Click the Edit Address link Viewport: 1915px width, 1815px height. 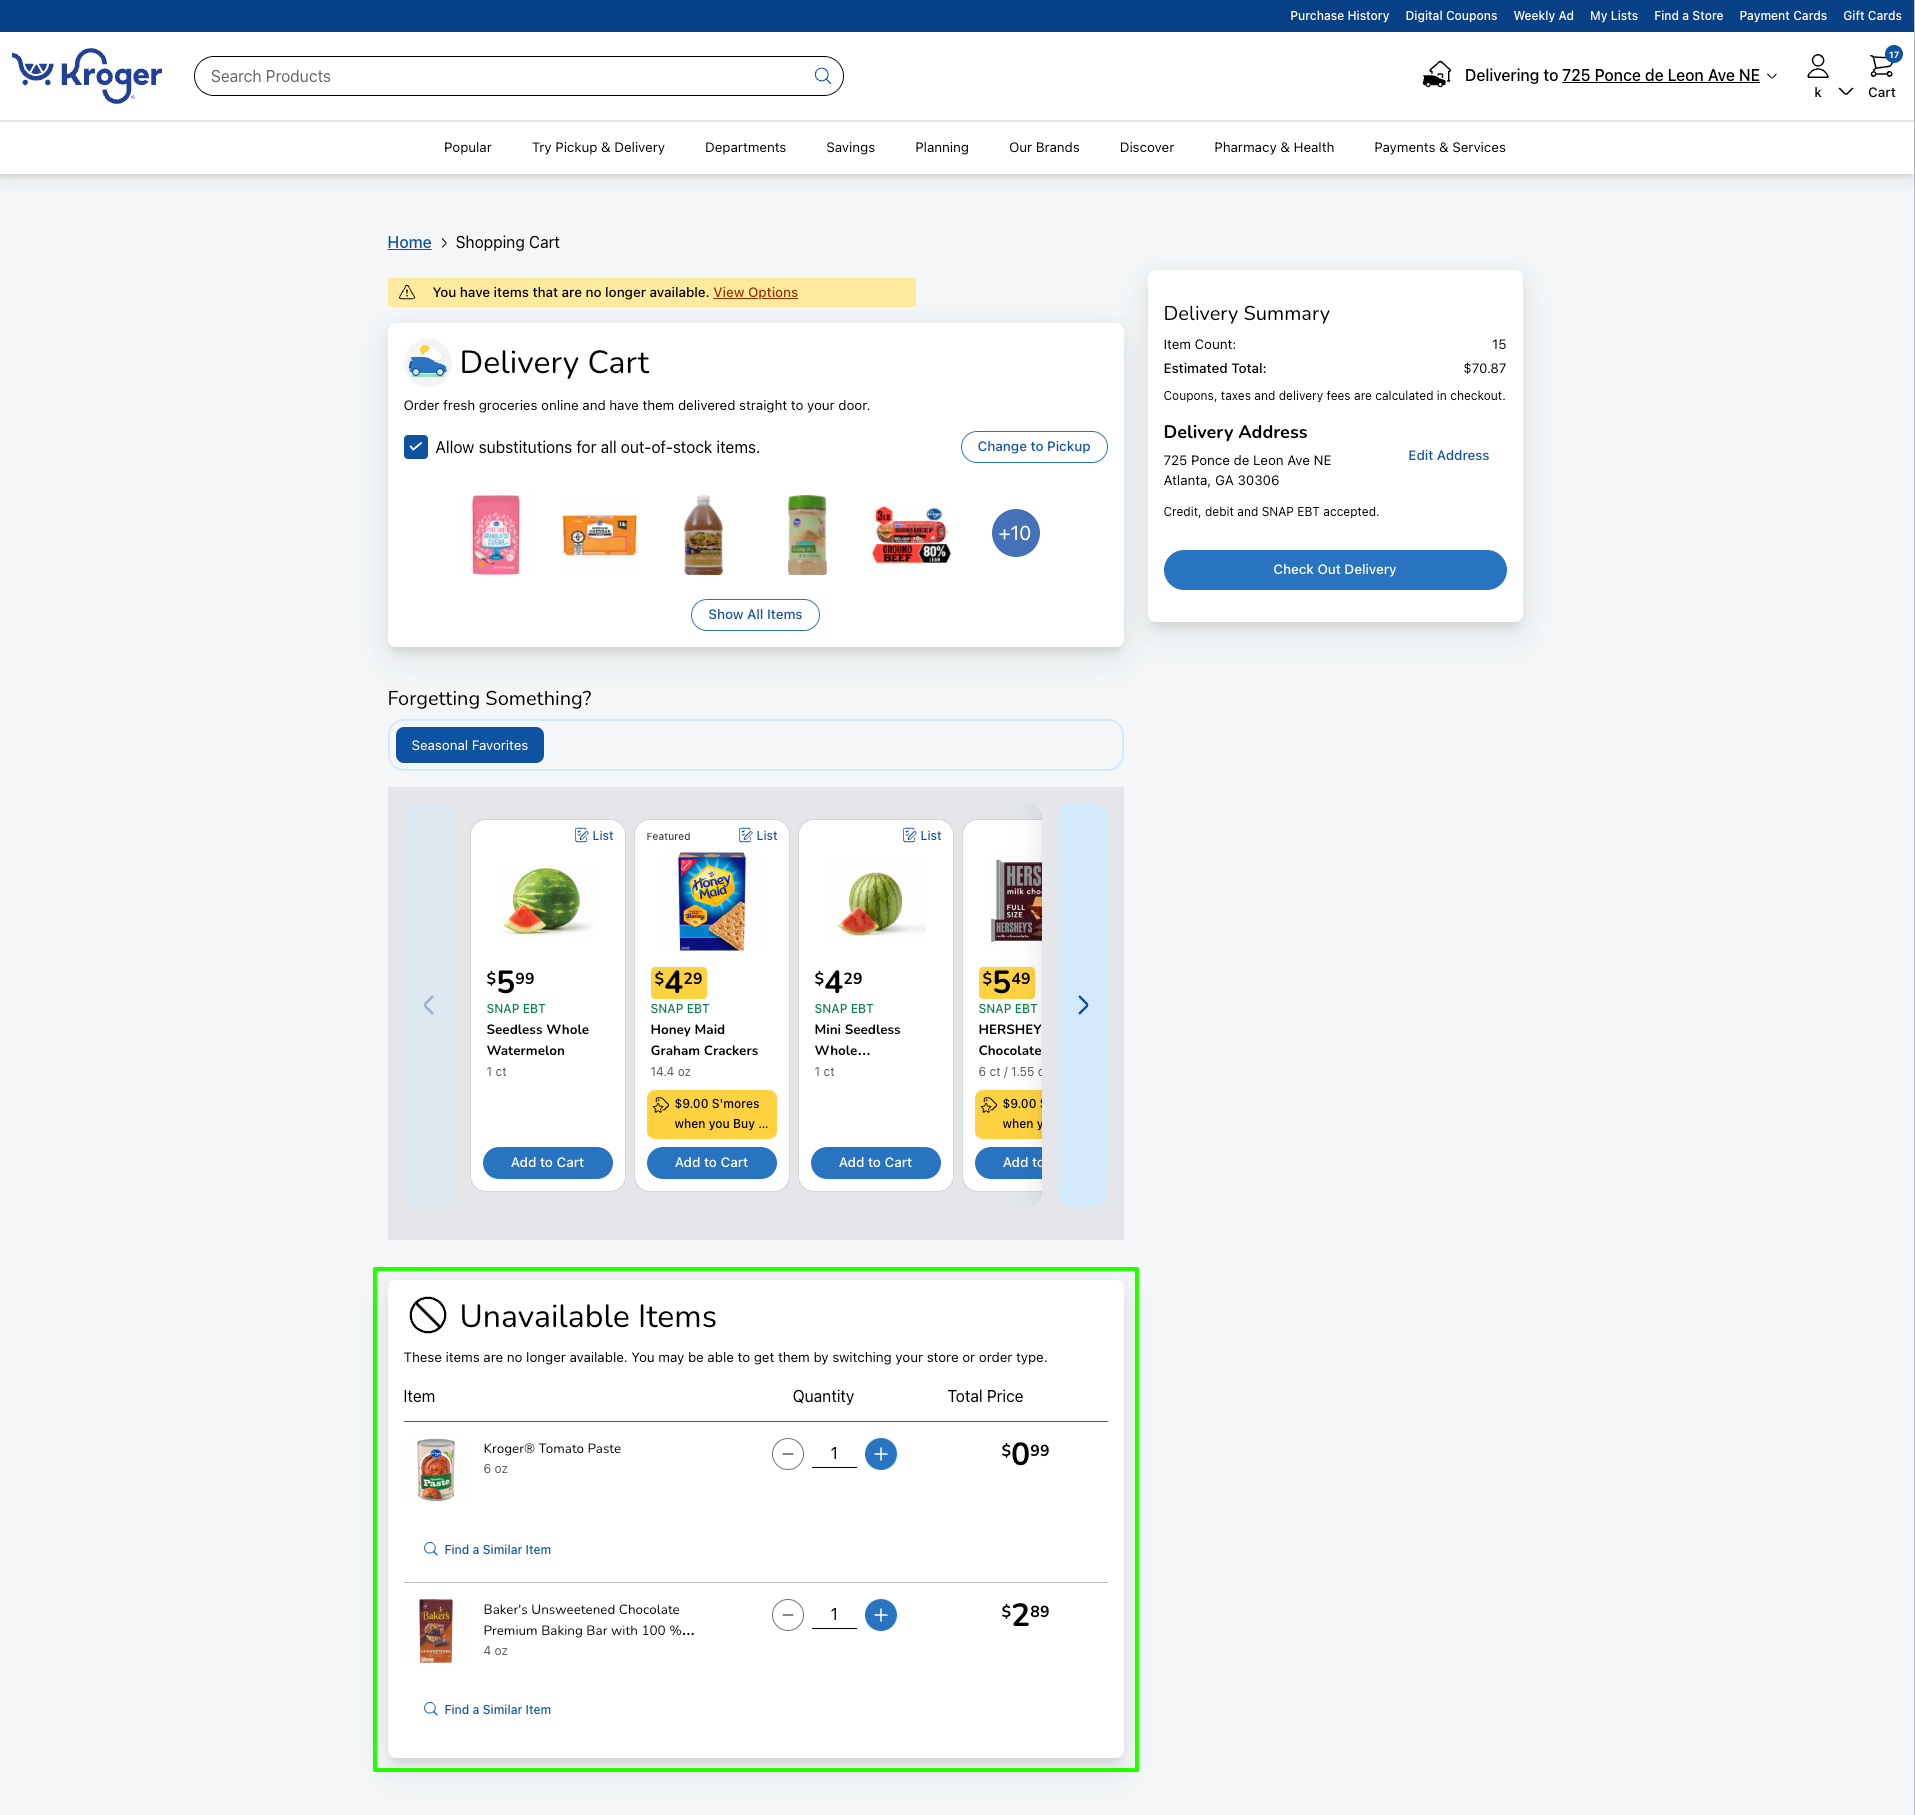tap(1449, 456)
